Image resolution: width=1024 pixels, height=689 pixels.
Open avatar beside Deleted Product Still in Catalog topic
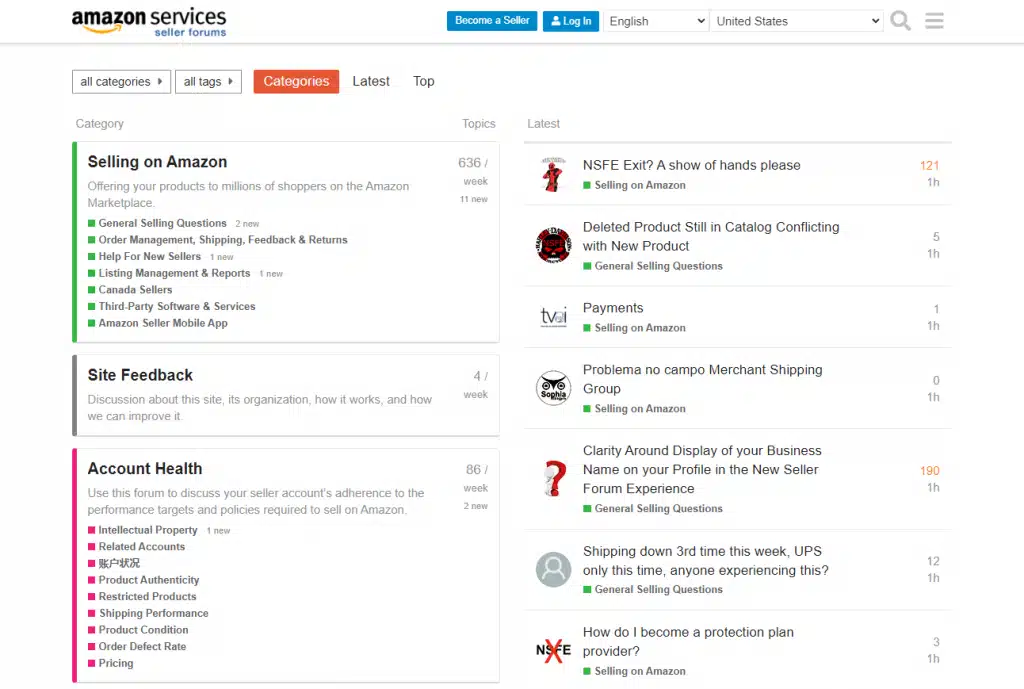[553, 245]
